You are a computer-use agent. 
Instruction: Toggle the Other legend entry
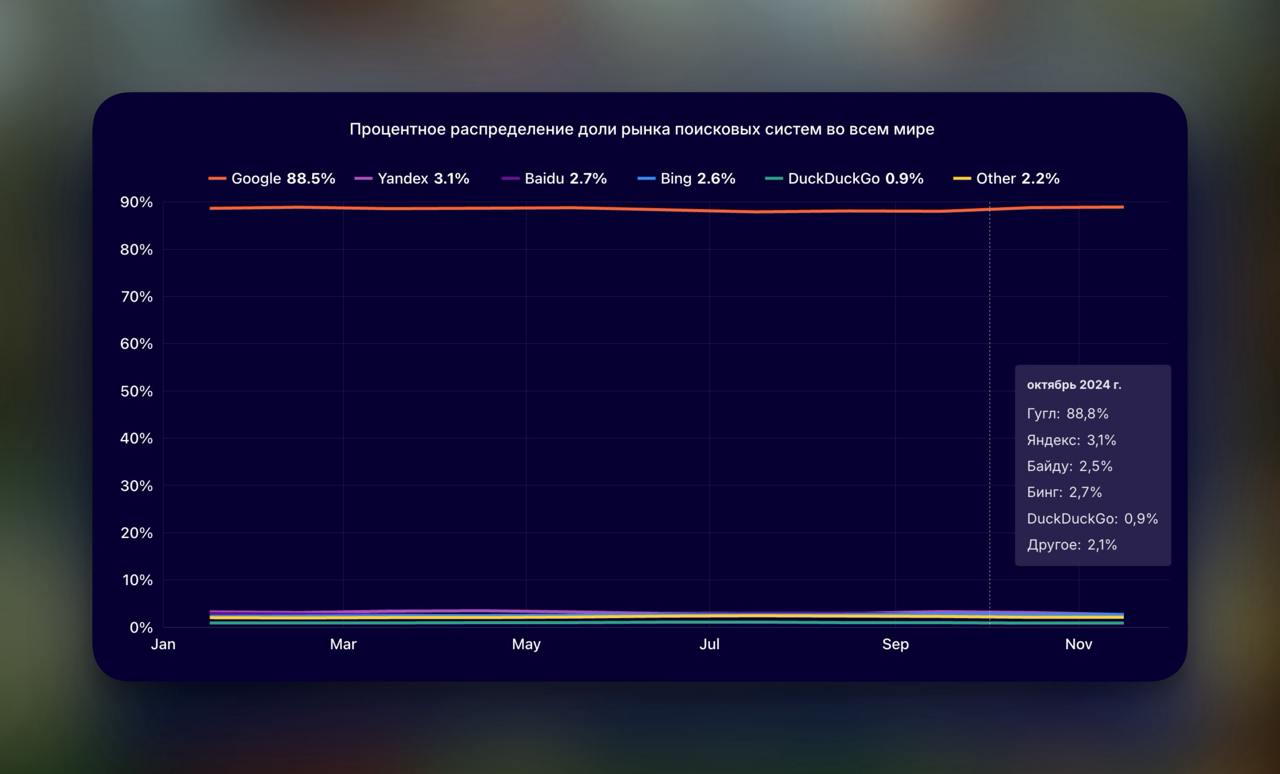tap(1006, 179)
